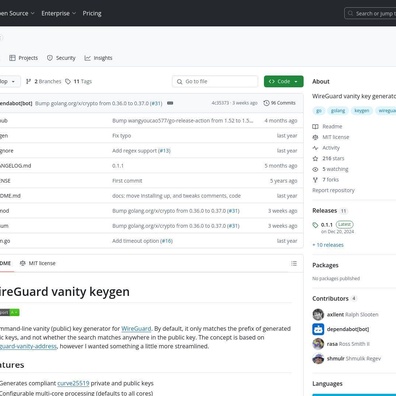The image size is (396, 396).
Task: Click the pulse icon beside Activity
Action: point(315,148)
